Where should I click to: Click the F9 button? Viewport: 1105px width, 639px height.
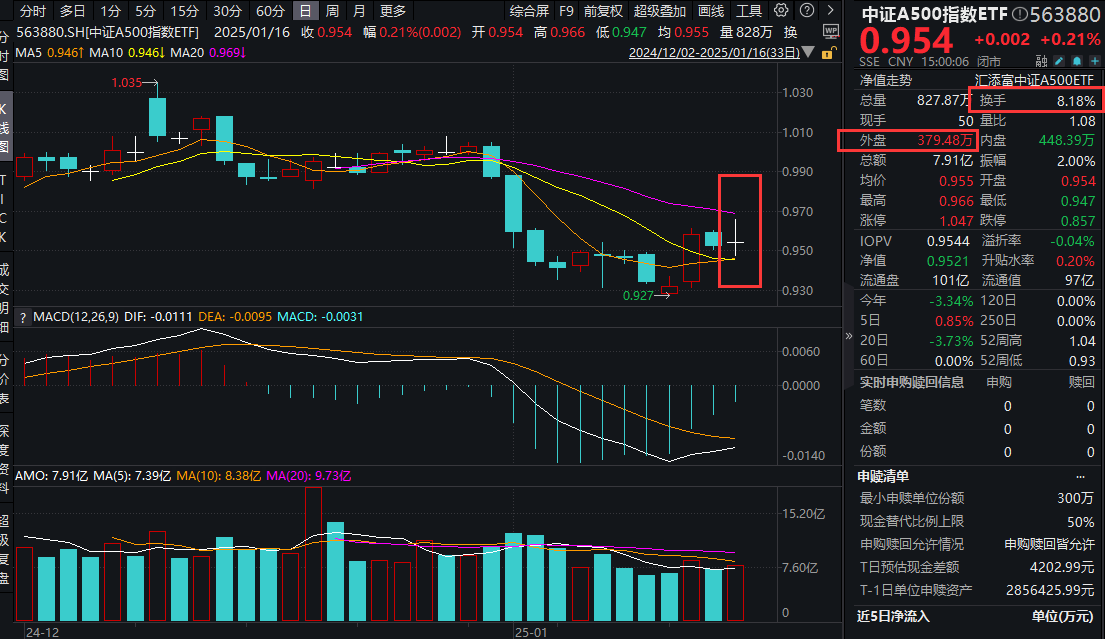point(566,11)
